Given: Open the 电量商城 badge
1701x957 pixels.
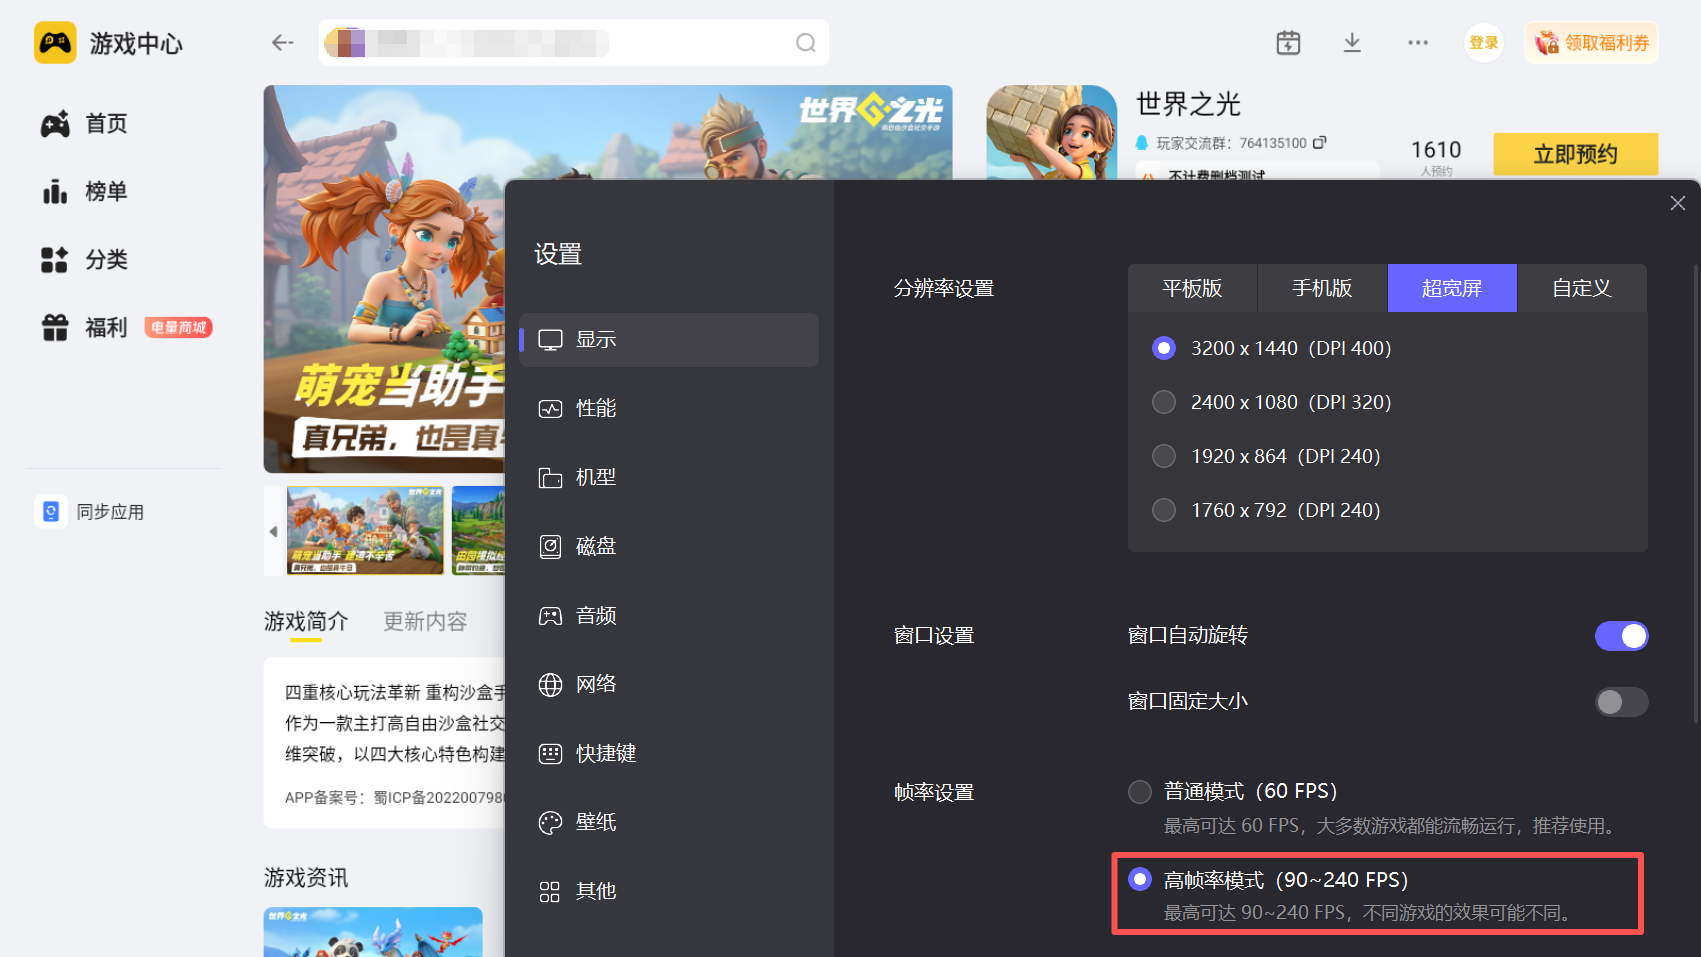Looking at the screenshot, I should [x=178, y=328].
